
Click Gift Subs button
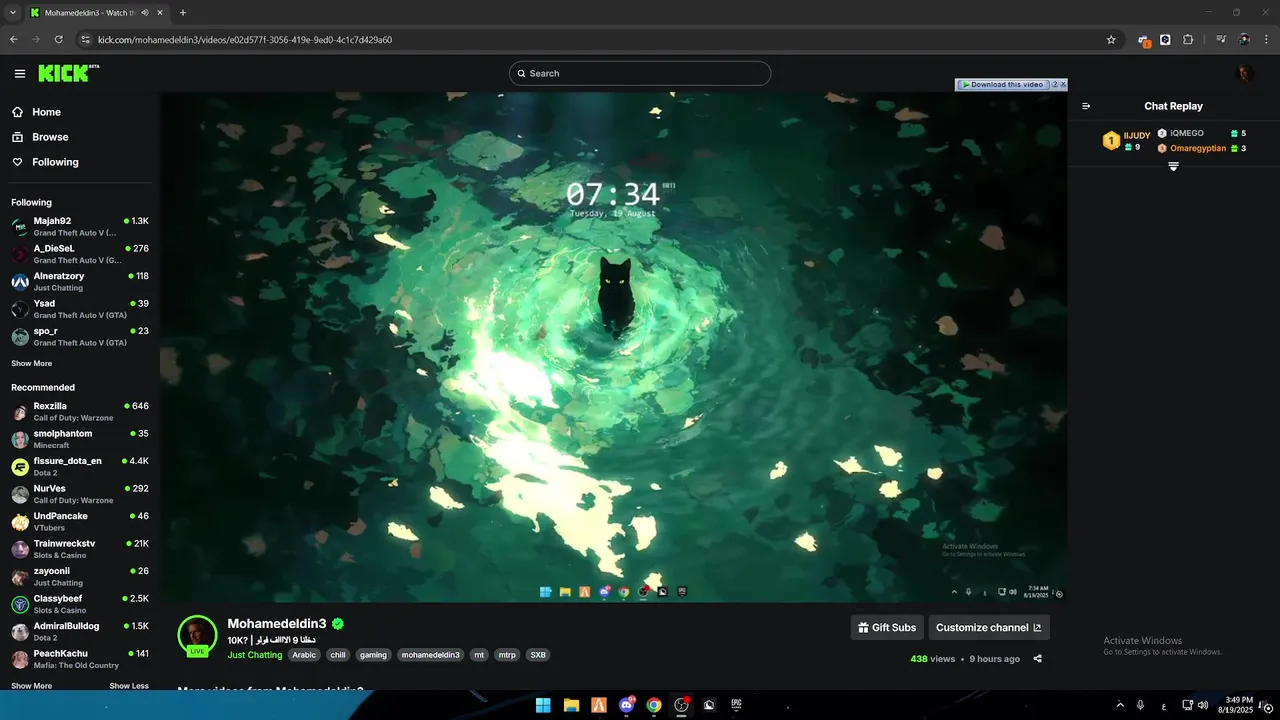pyautogui.click(x=887, y=627)
